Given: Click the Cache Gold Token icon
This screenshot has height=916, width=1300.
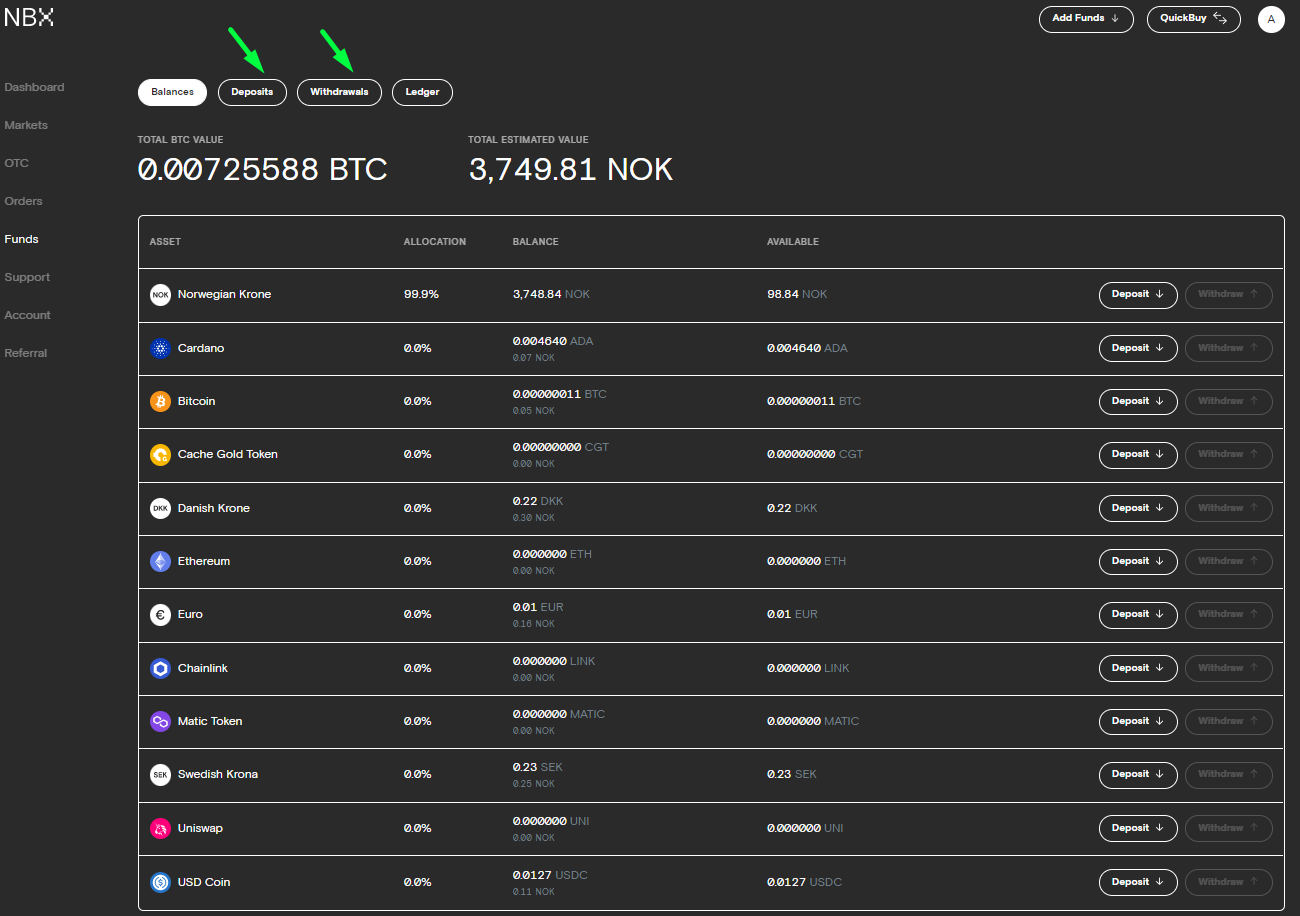Looking at the screenshot, I should tap(160, 455).
